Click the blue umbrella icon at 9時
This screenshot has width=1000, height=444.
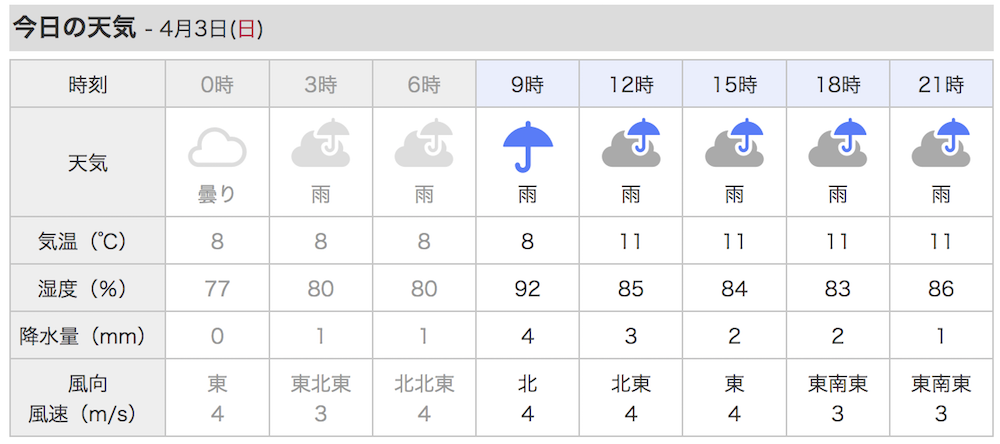[527, 146]
